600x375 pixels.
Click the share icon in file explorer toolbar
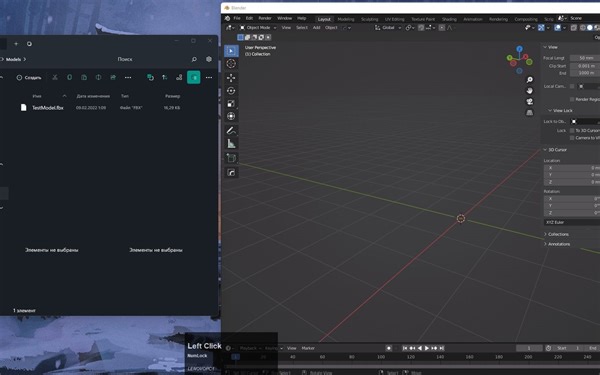point(113,77)
